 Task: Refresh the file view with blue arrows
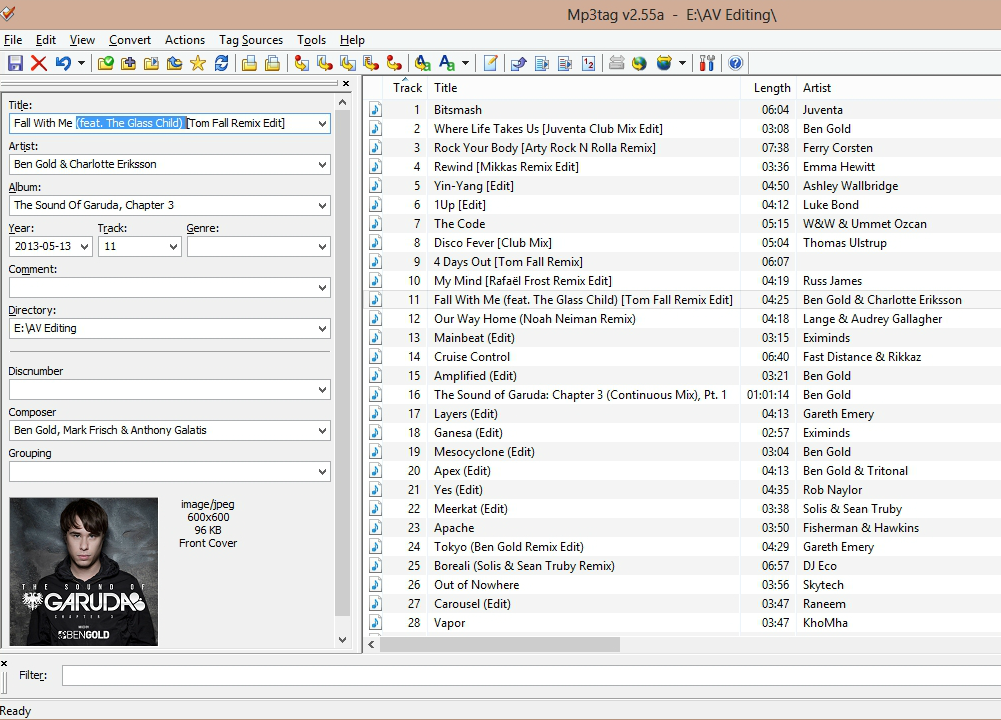coord(222,63)
